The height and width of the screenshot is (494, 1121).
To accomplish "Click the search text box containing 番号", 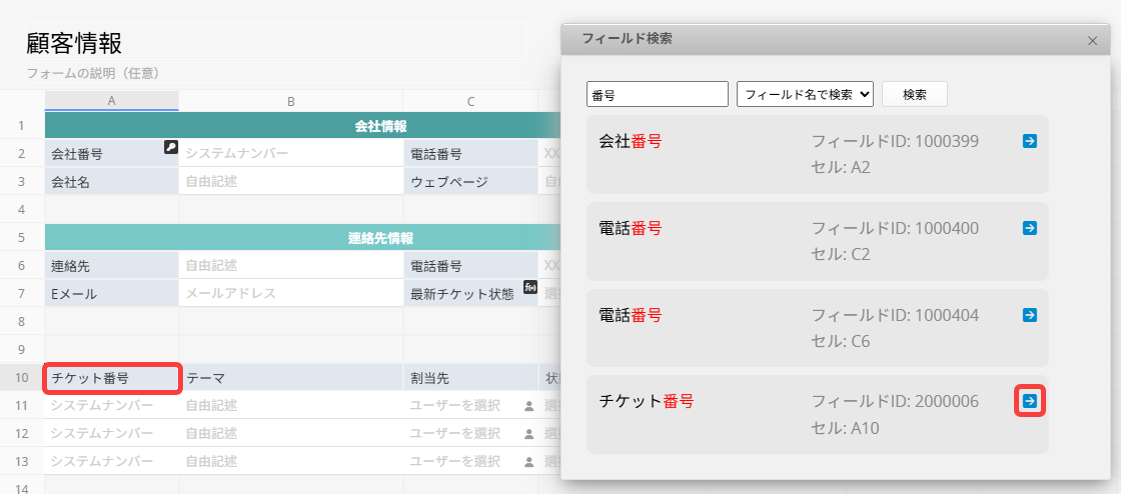I will (657, 94).
